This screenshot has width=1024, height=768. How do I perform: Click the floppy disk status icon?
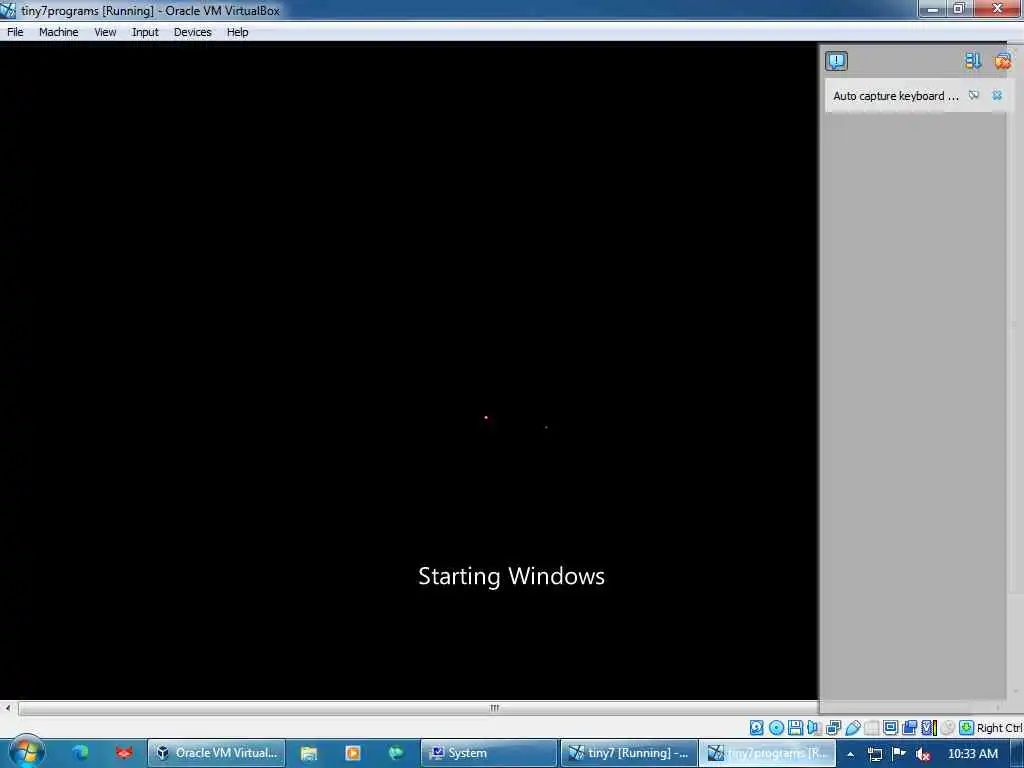click(x=795, y=728)
